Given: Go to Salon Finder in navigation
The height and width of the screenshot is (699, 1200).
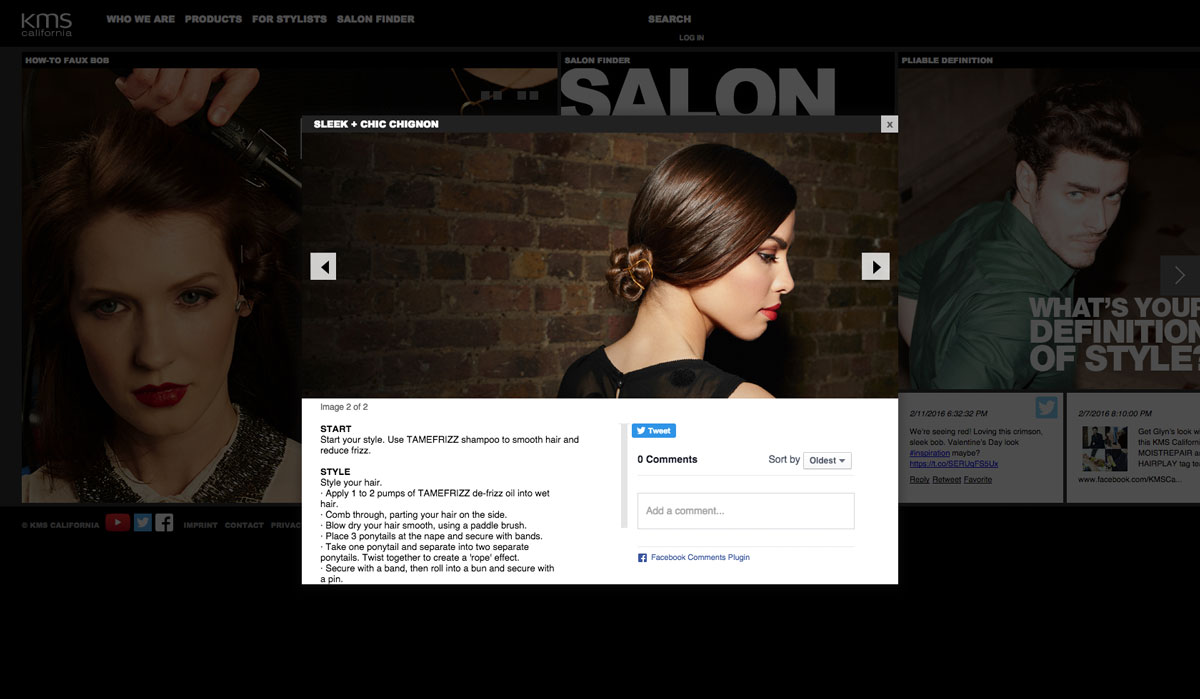Looking at the screenshot, I should (x=375, y=19).
